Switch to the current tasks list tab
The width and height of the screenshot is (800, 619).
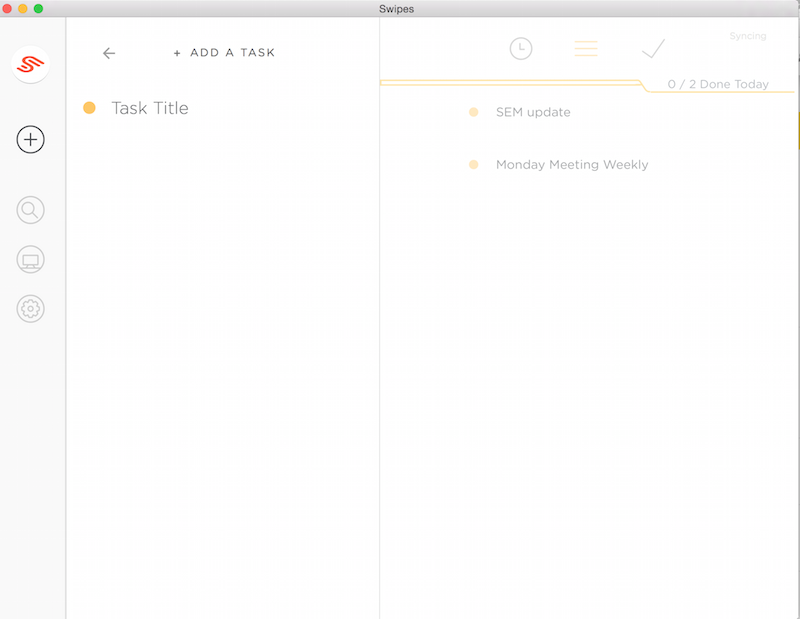point(586,48)
